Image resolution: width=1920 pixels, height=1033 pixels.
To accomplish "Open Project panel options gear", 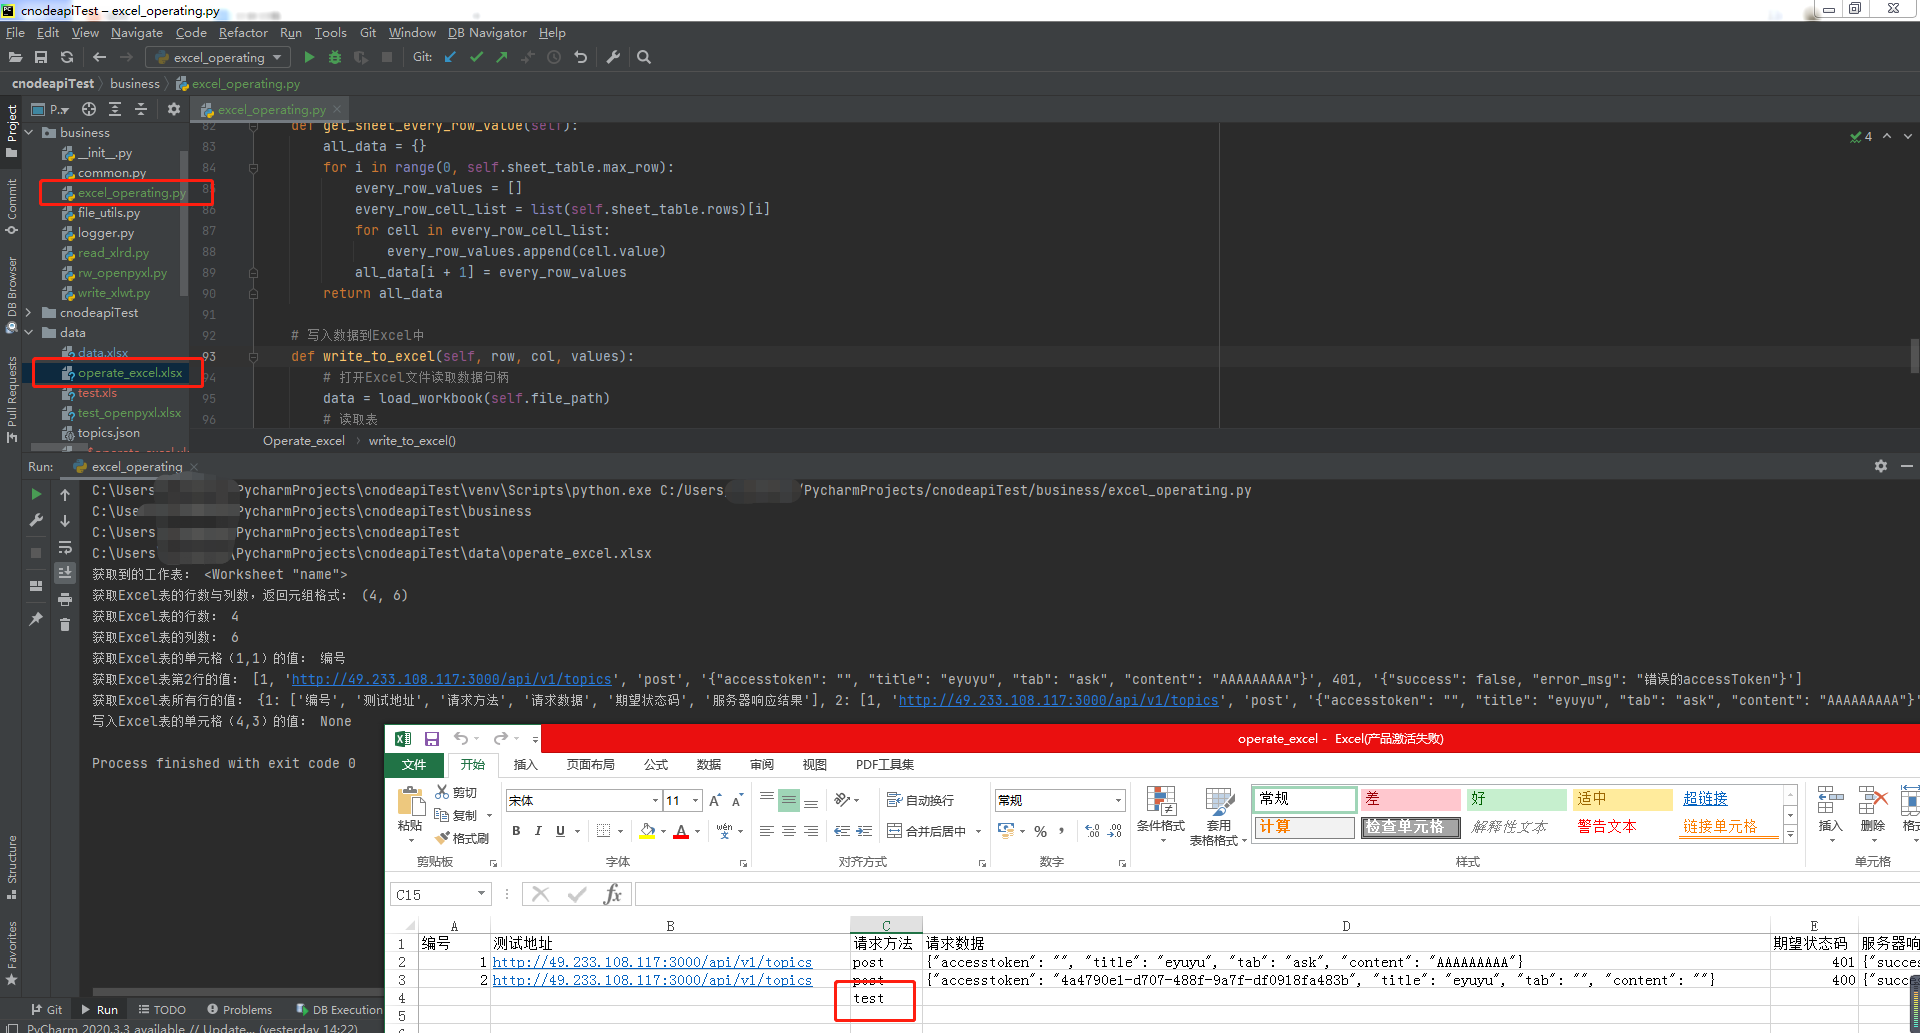I will coord(174,109).
